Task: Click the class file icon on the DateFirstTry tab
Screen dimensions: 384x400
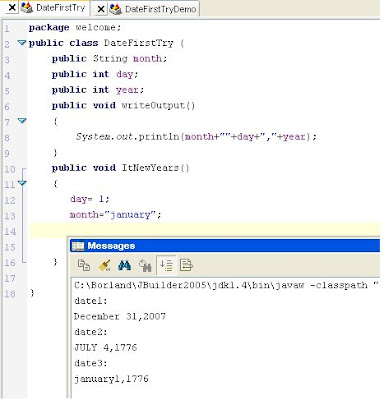Action: (27, 8)
